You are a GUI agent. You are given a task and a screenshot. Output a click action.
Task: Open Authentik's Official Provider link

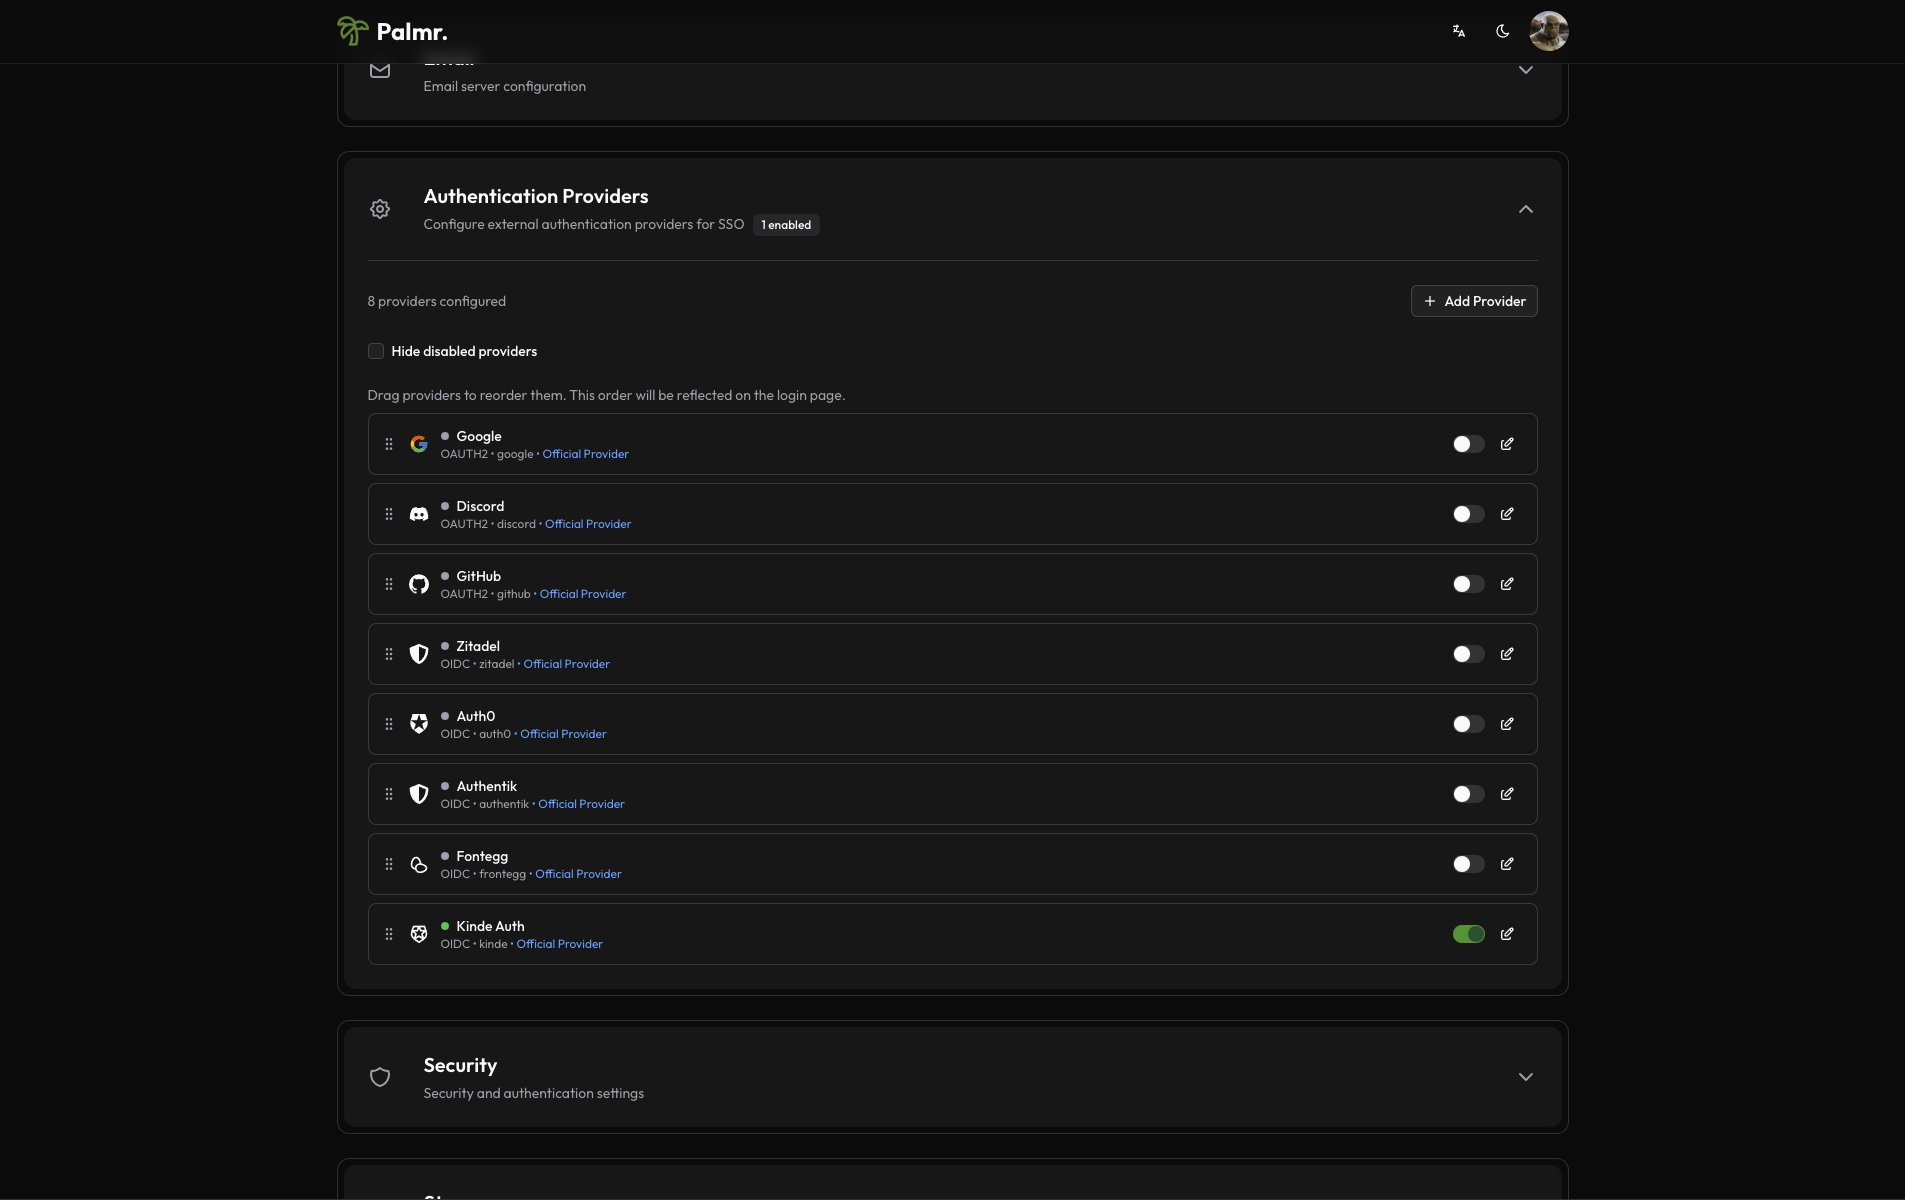[581, 804]
